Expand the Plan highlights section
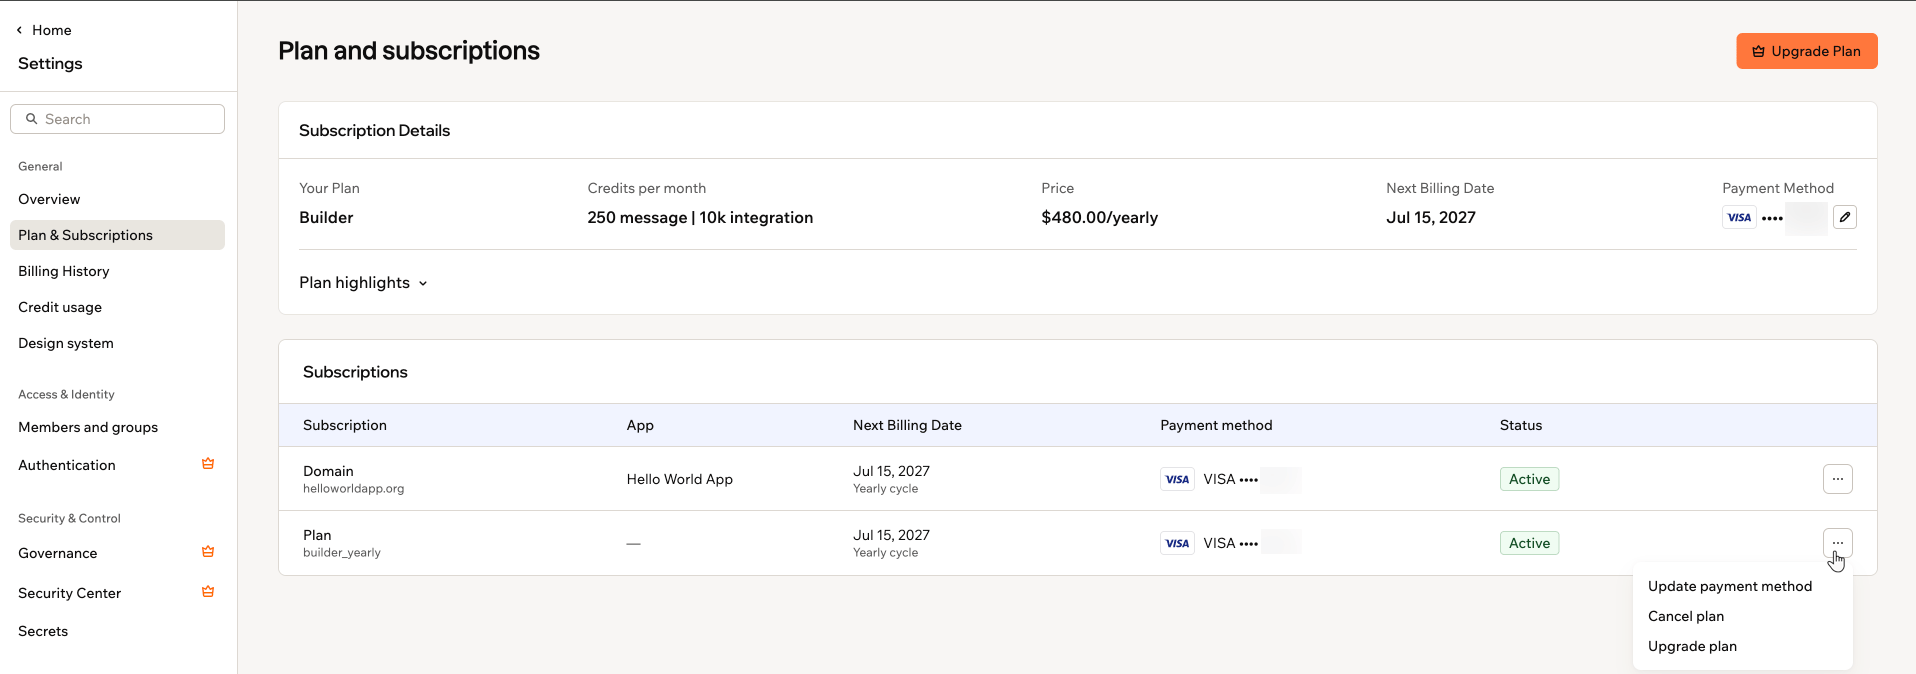1916x674 pixels. click(364, 283)
